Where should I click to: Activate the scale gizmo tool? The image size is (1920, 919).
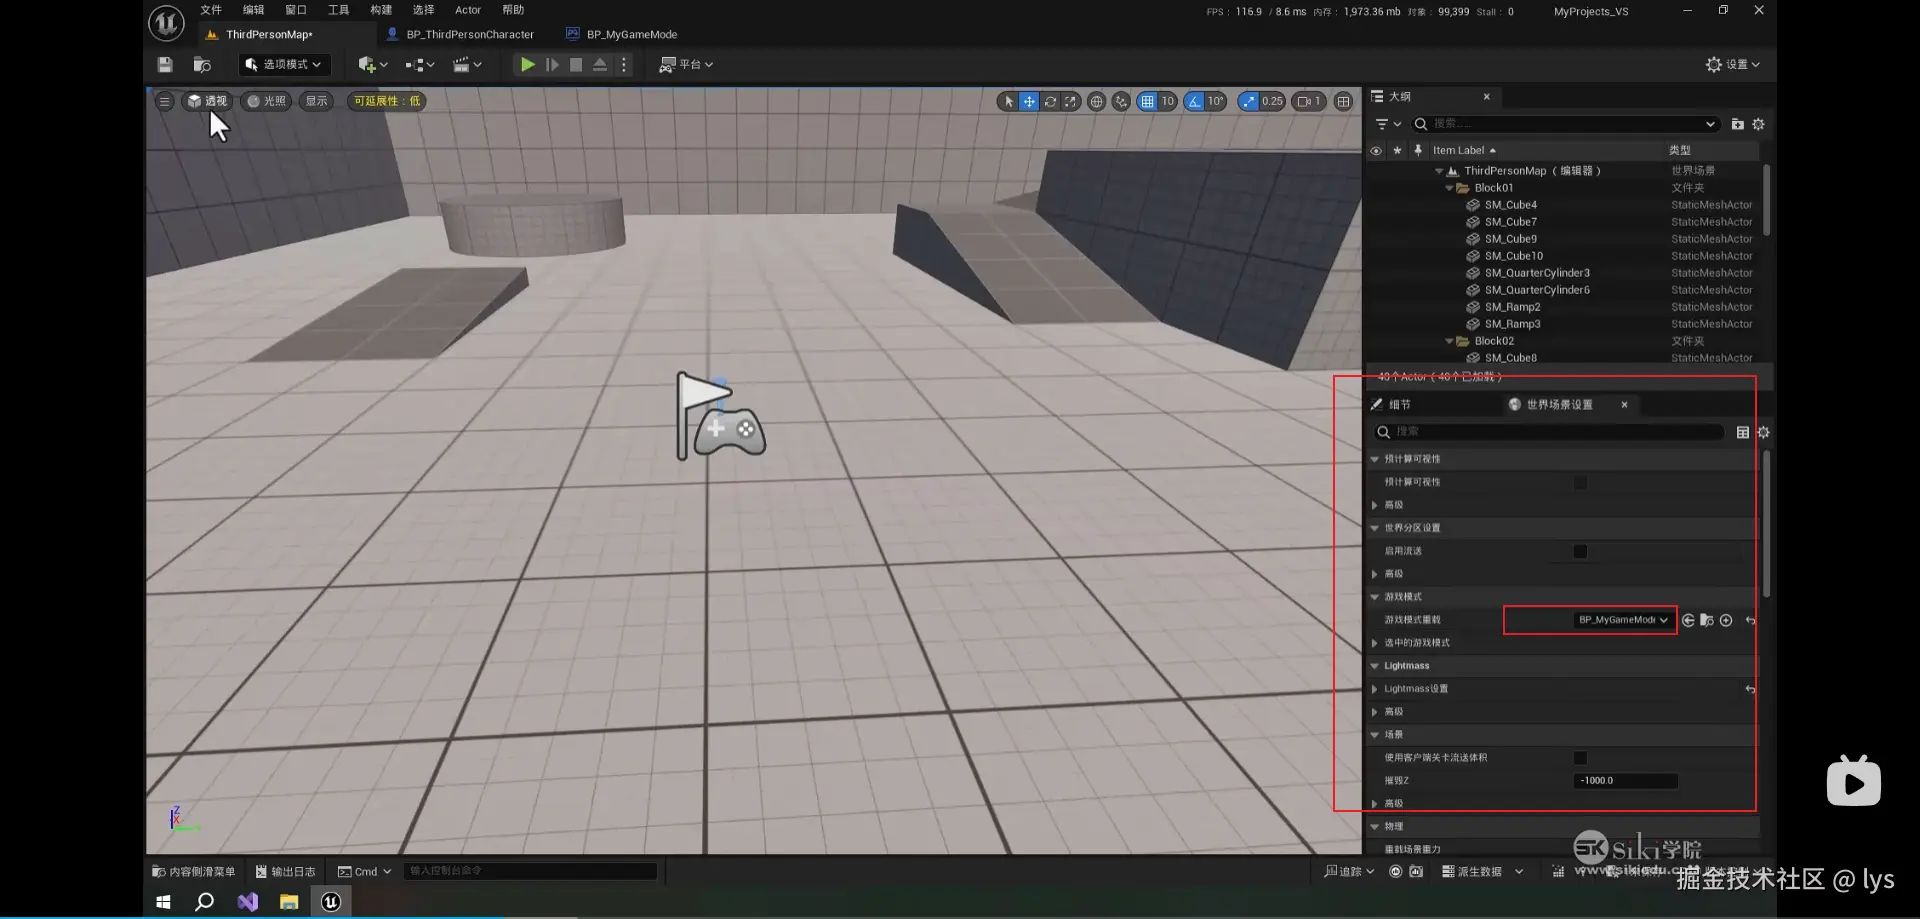[1071, 101]
